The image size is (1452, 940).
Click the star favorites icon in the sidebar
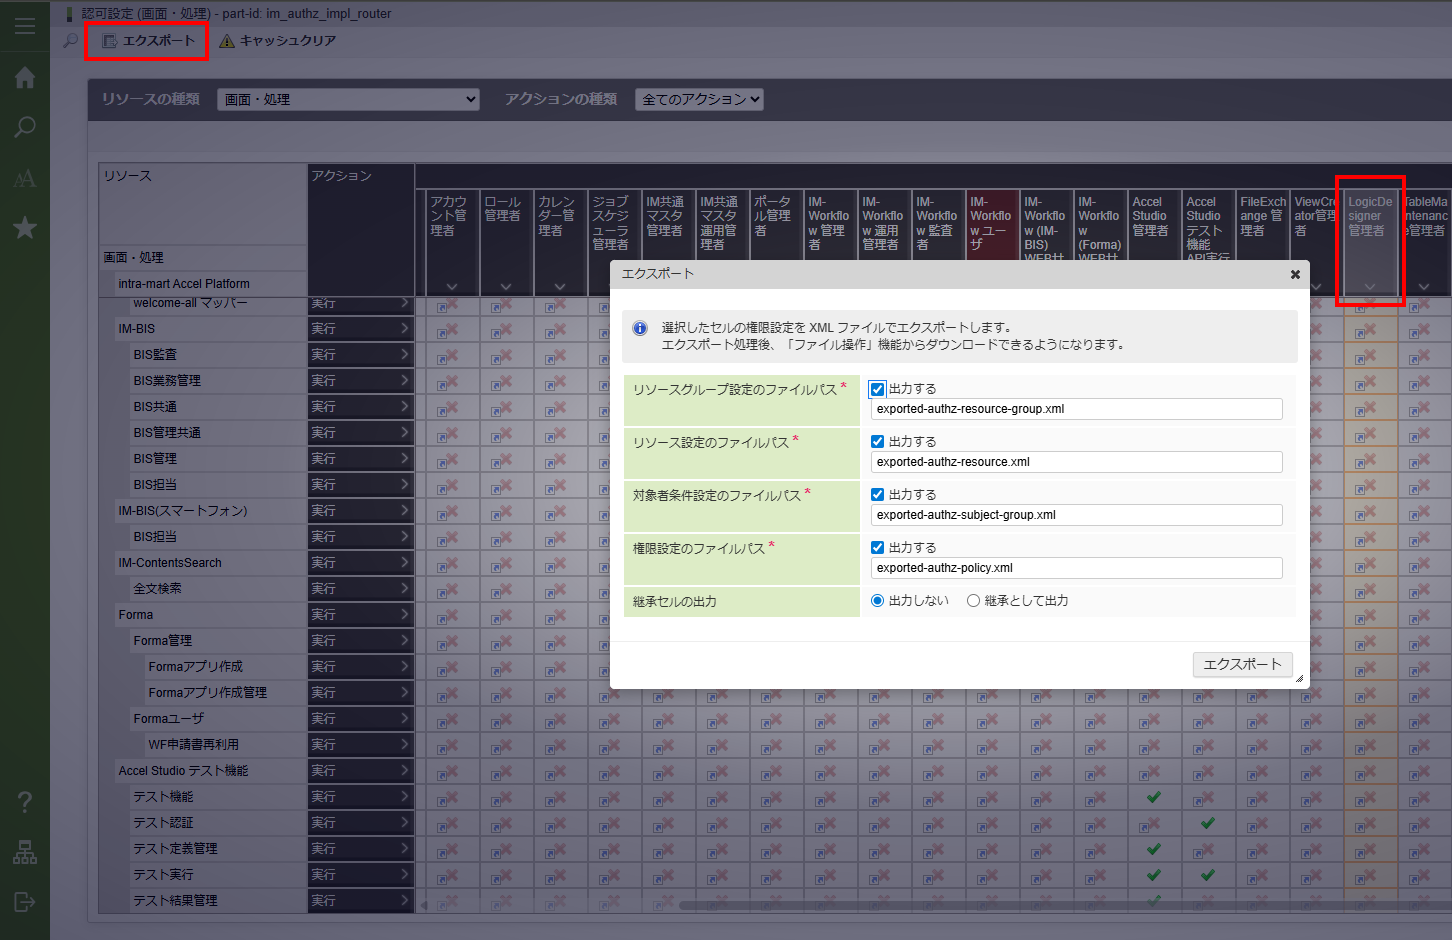pos(25,228)
